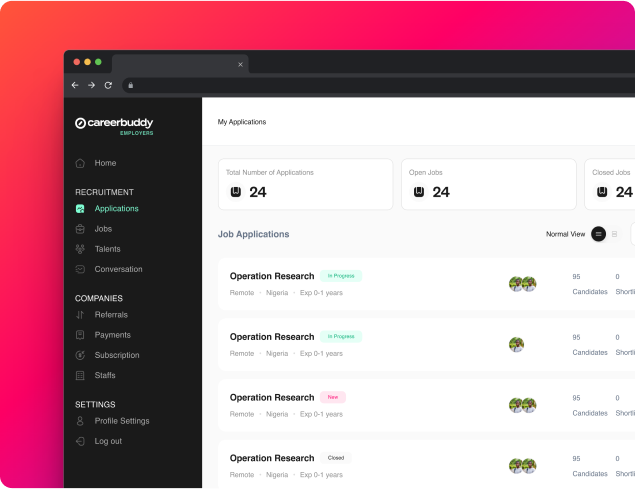Open Profile Settings in the sidebar
The height and width of the screenshot is (489, 635).
(x=122, y=421)
